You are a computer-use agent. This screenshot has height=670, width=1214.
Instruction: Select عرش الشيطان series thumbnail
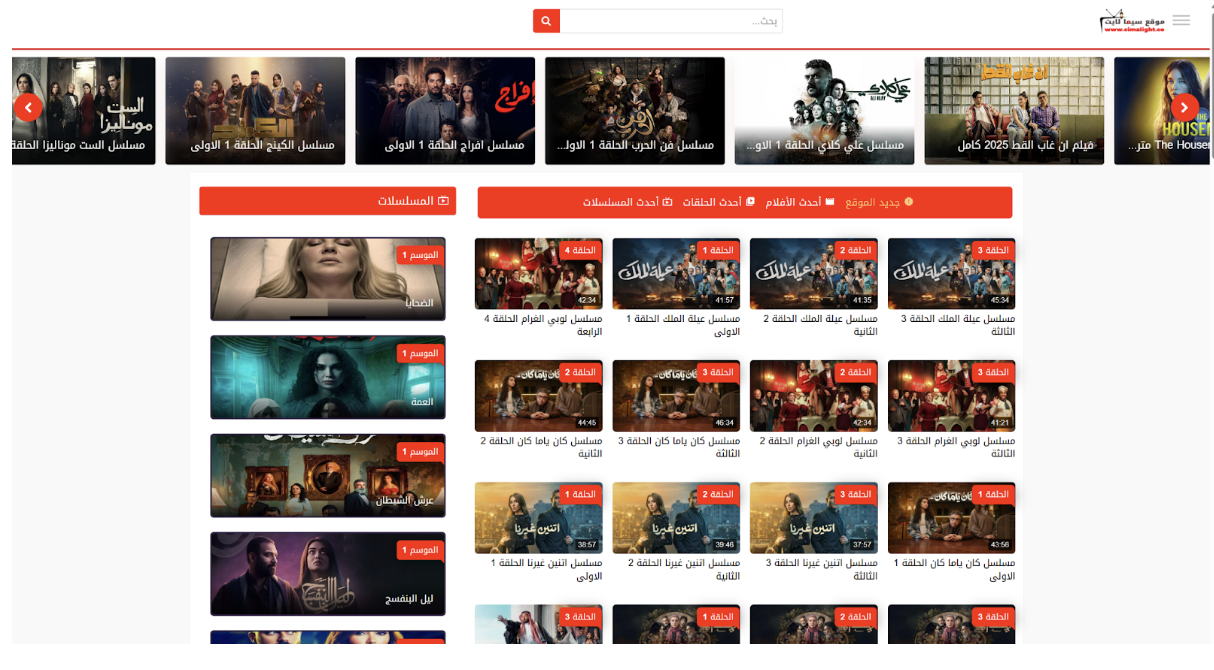tap(327, 475)
